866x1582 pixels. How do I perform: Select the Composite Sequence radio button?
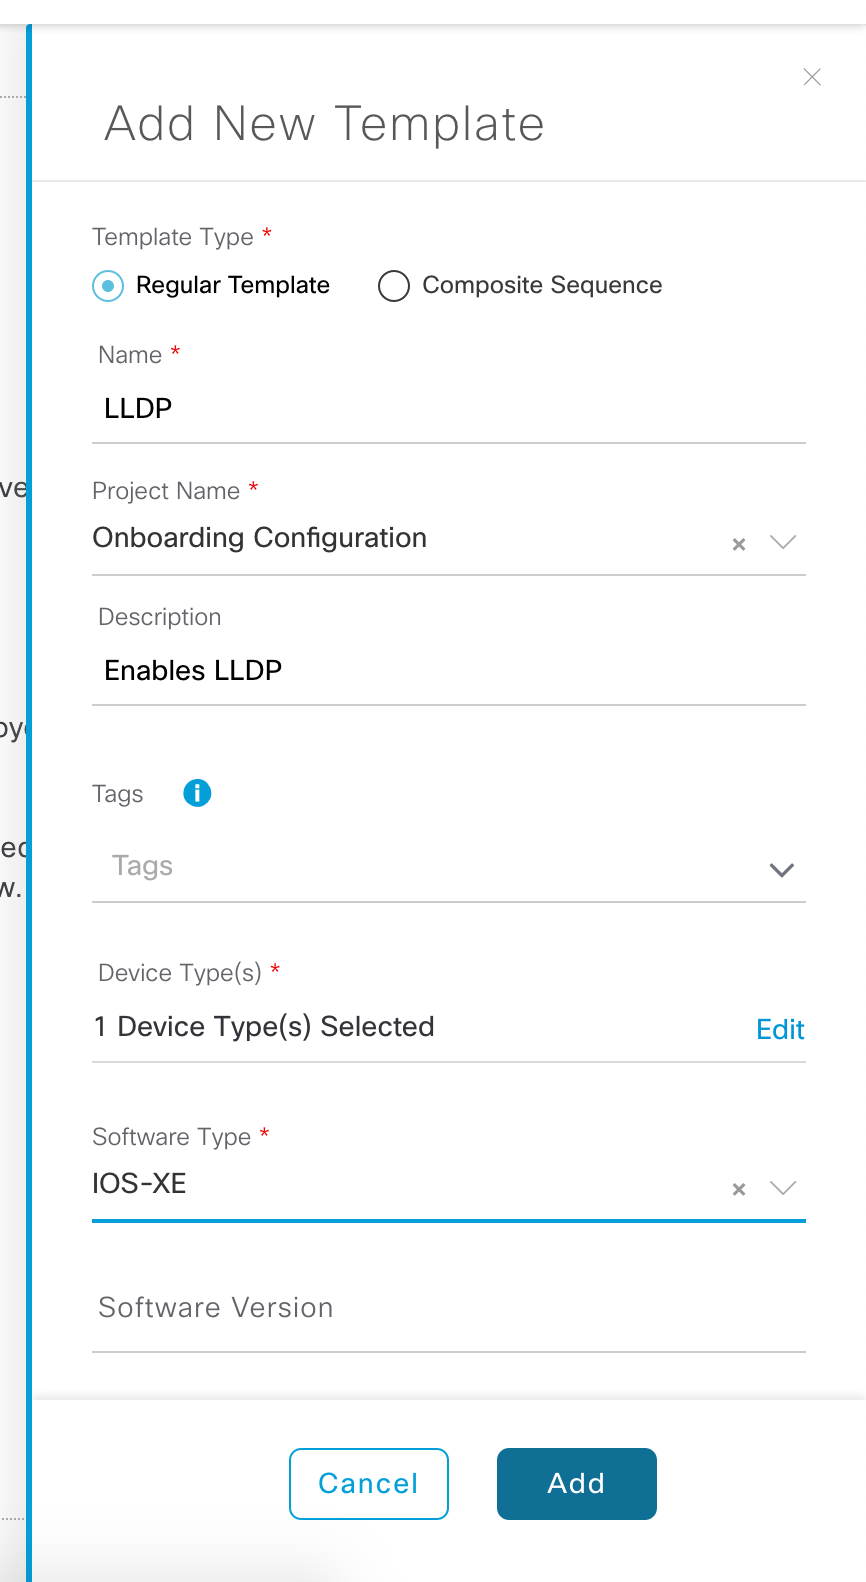[394, 286]
